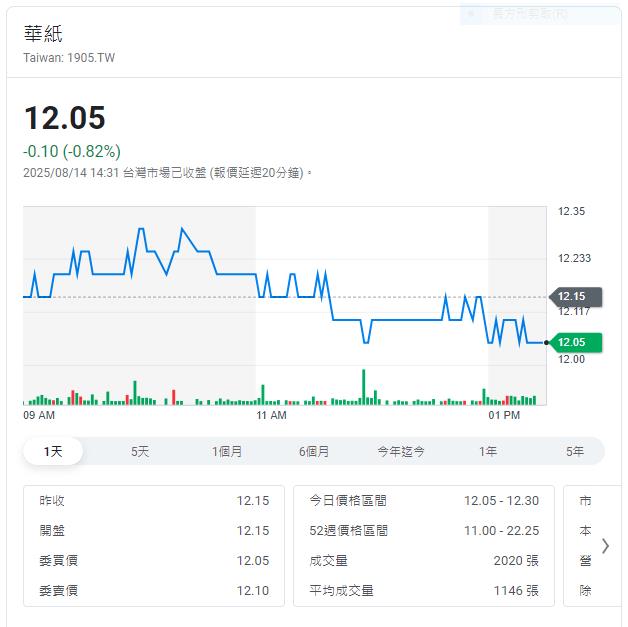
Task: Switch chart to 5天 range
Action: click(x=140, y=451)
